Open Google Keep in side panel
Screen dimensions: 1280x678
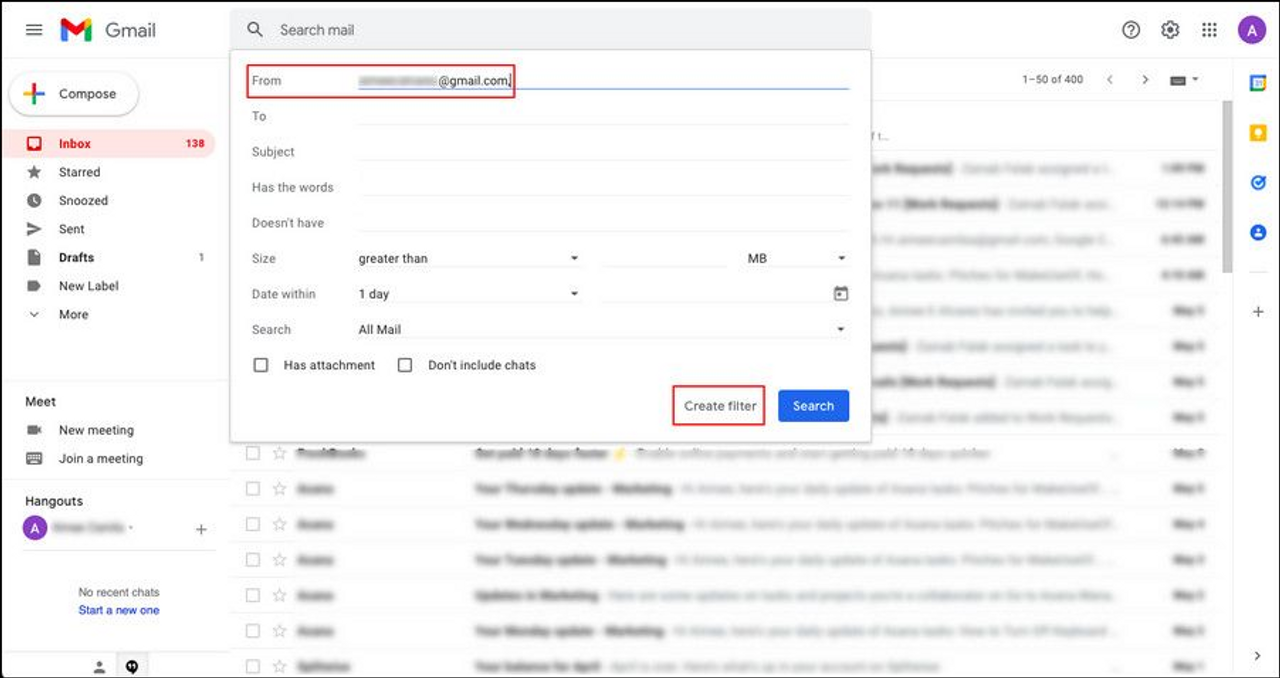pyautogui.click(x=1258, y=133)
